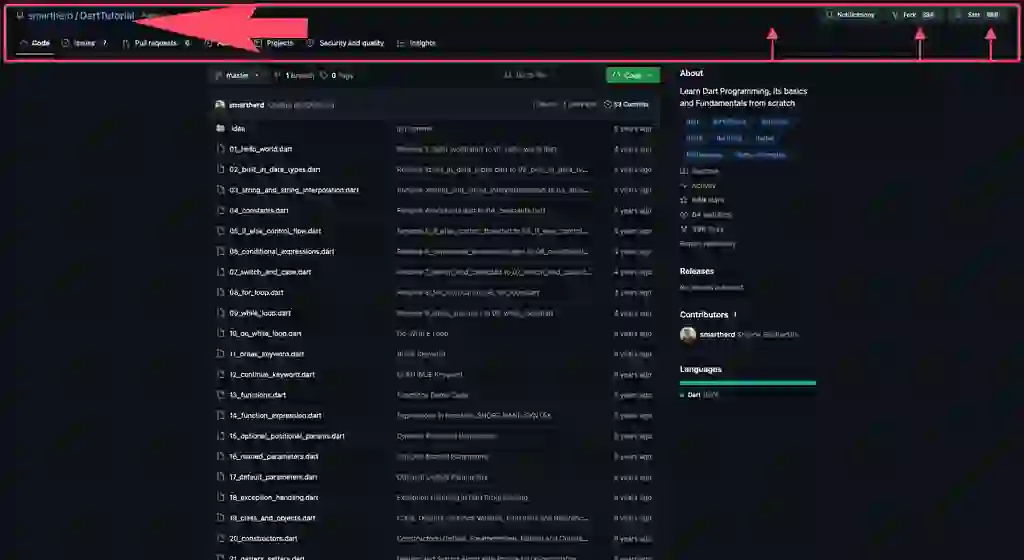This screenshot has width=1024, height=560.
Task: Open 19_class_and_objects.dart
Action: tap(272, 518)
